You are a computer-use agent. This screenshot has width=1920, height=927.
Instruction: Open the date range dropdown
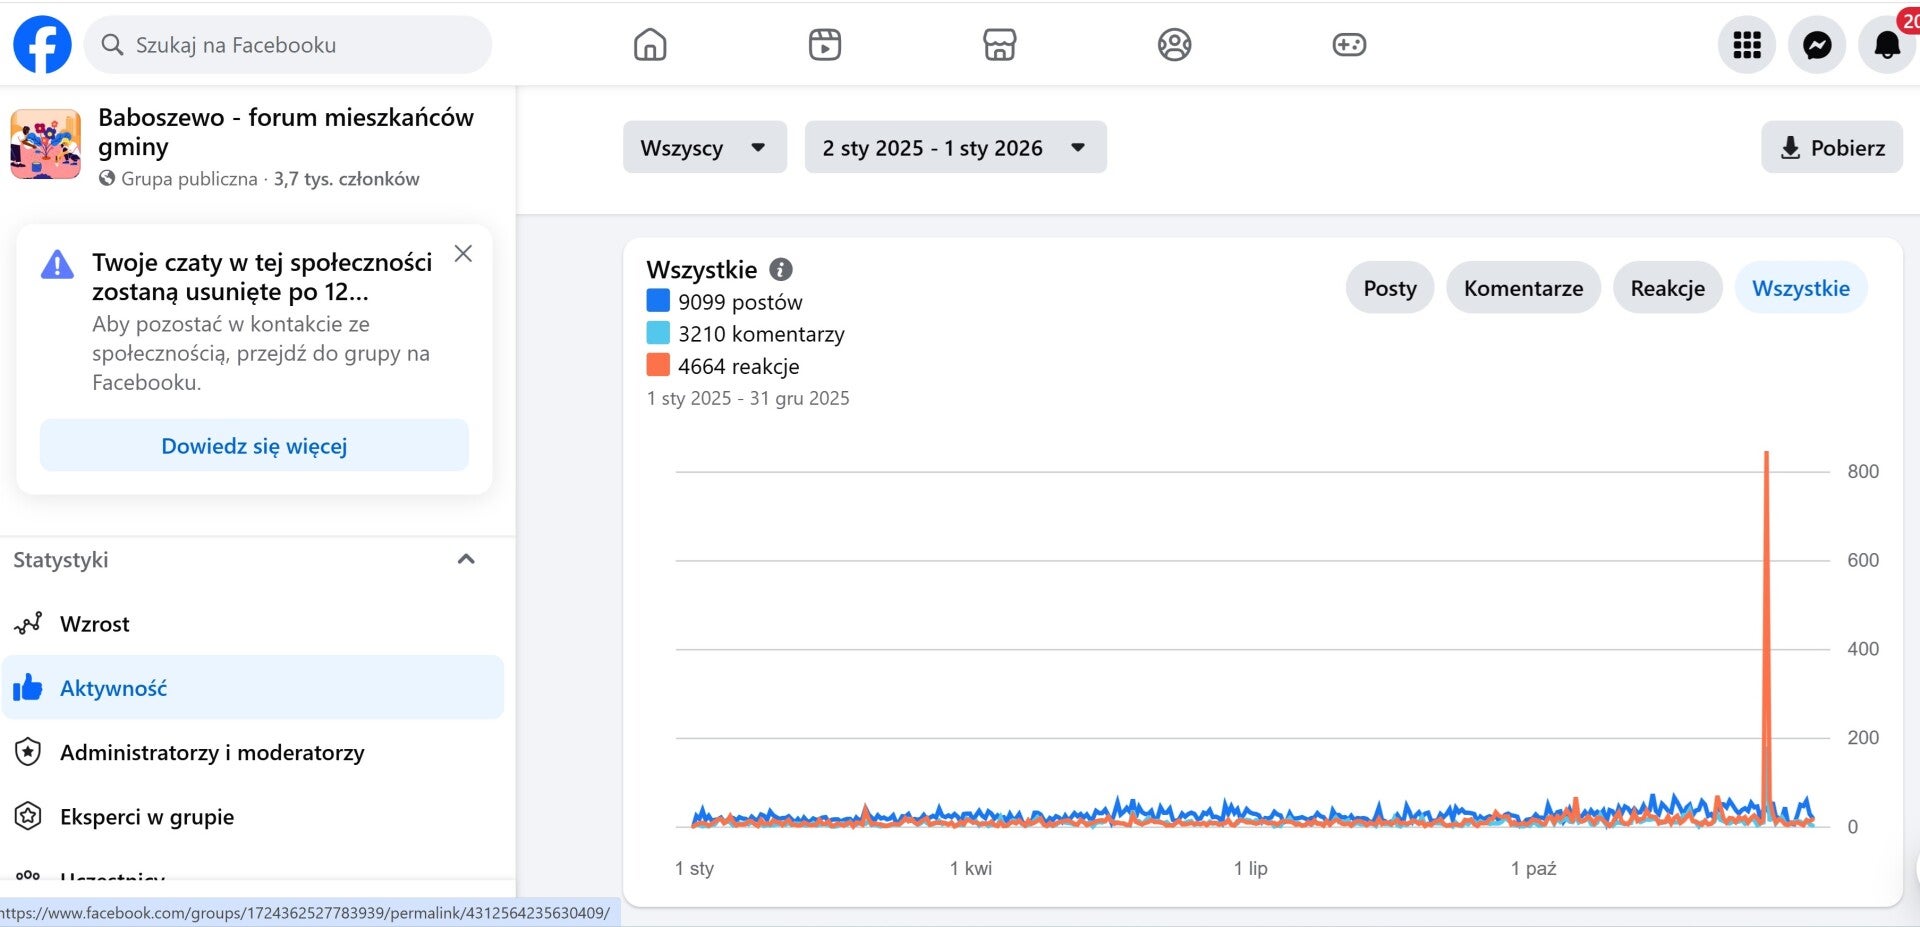(x=955, y=148)
